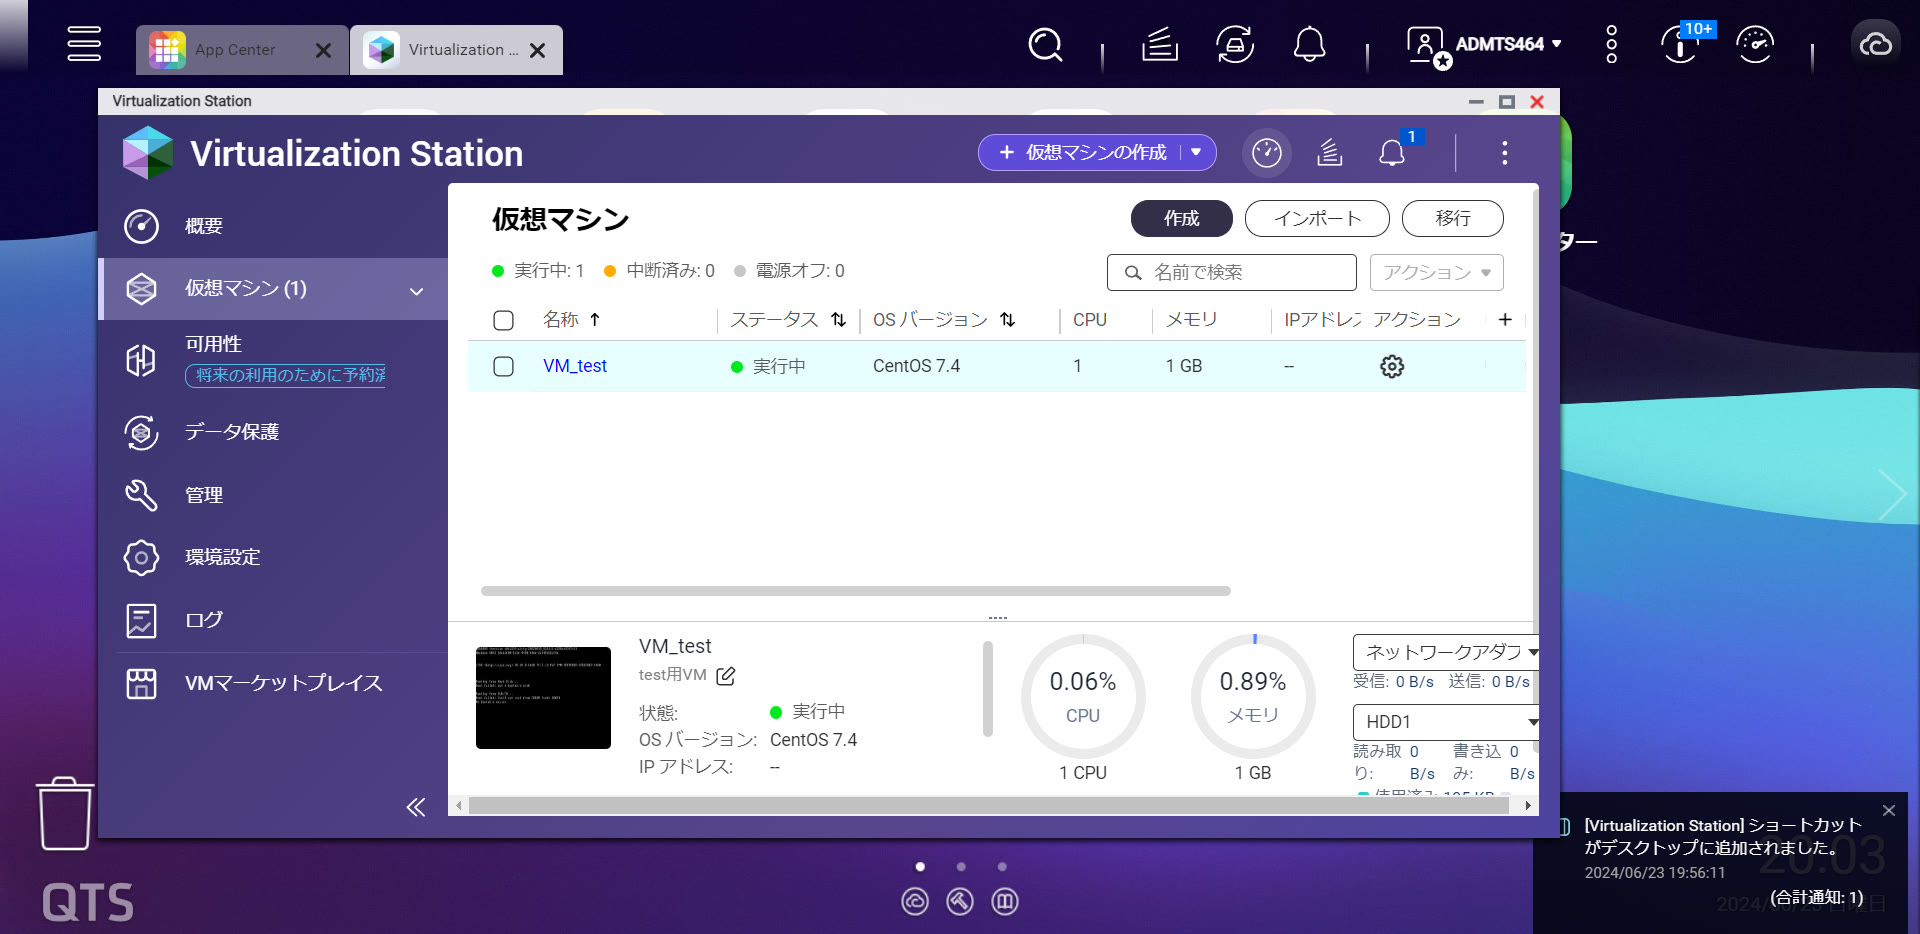1920x934 pixels.
Task: Sort by 名称 column arrow
Action: [595, 319]
